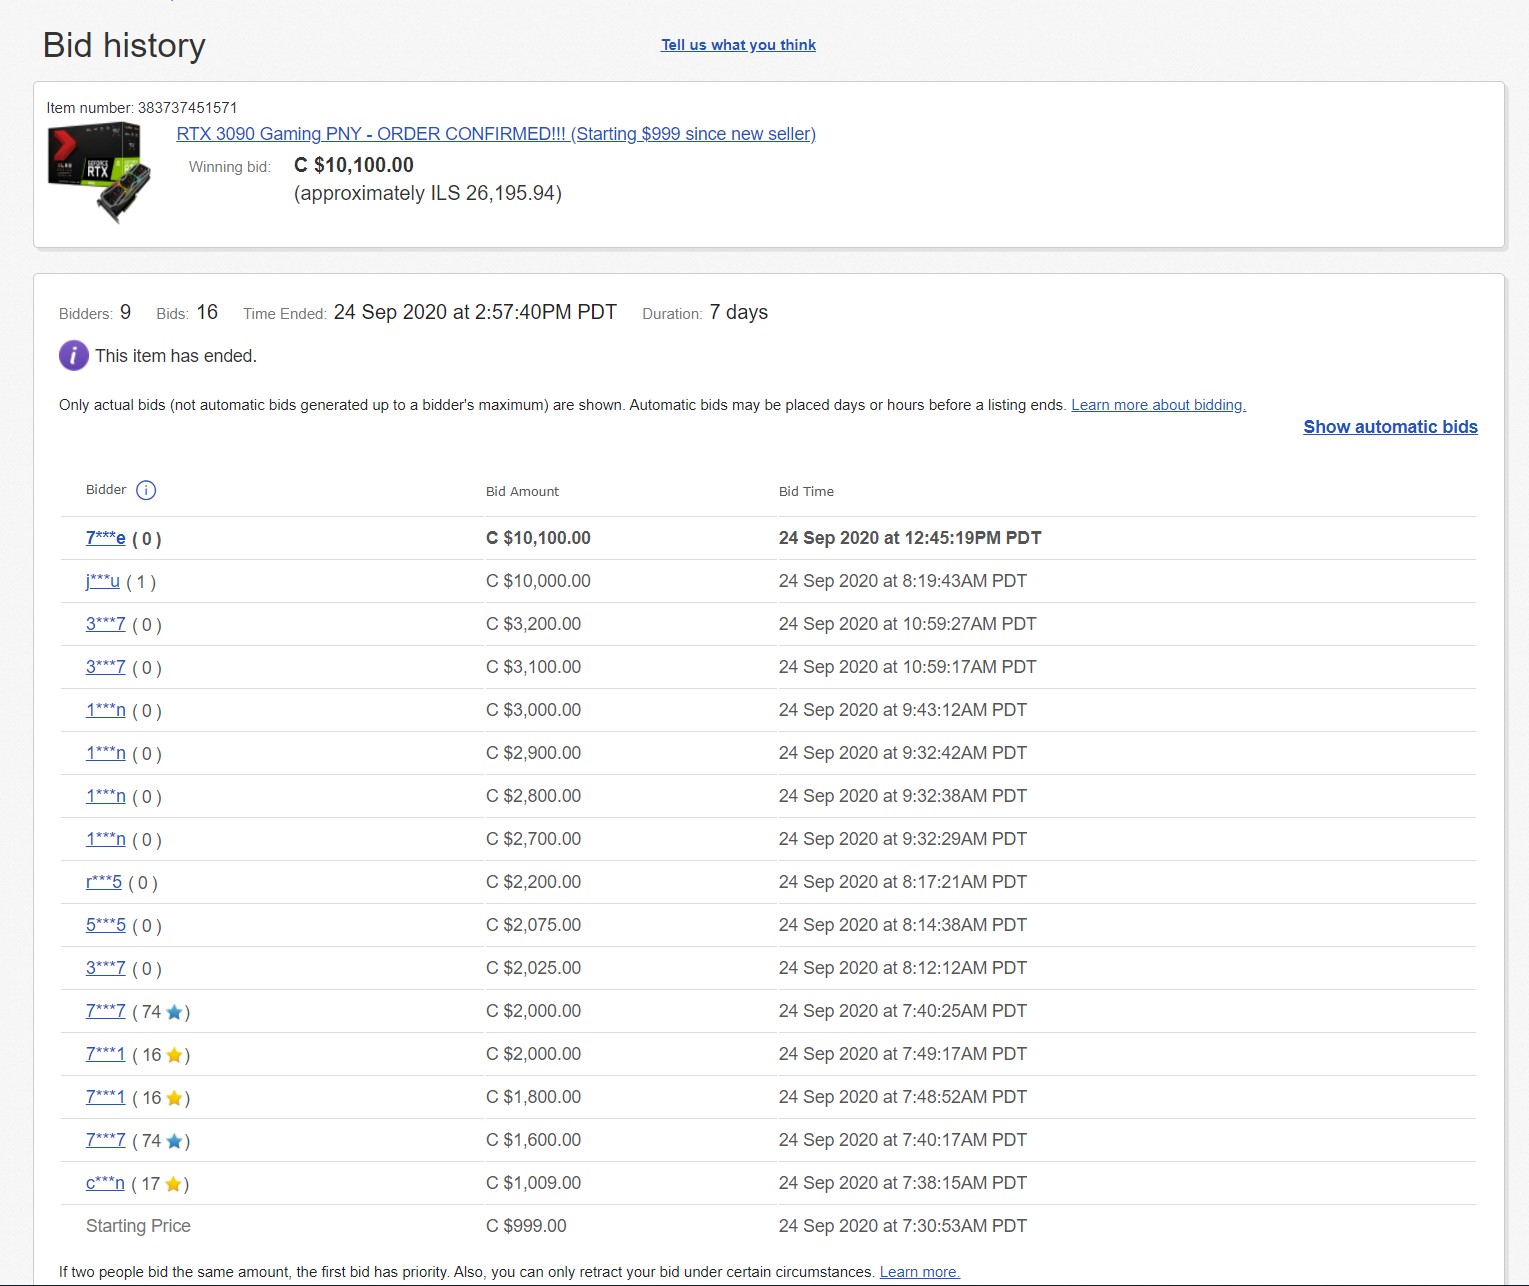Click the 'Bid history' page heading

coord(124,45)
